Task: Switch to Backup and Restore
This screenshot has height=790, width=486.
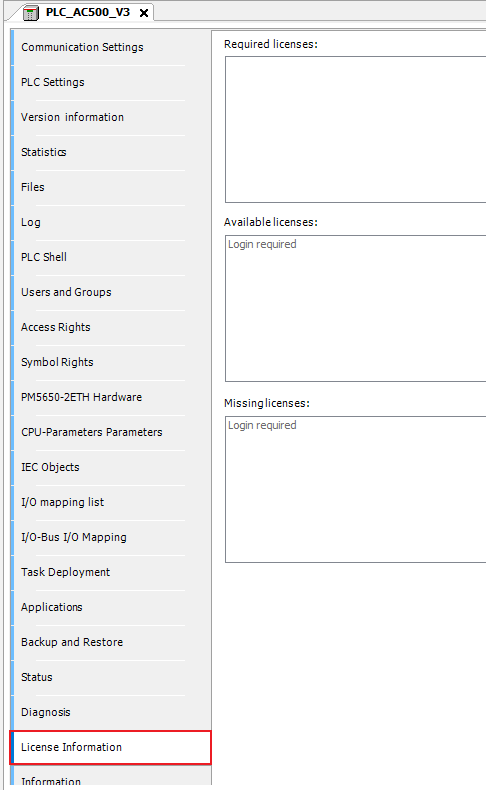Action: 72,642
